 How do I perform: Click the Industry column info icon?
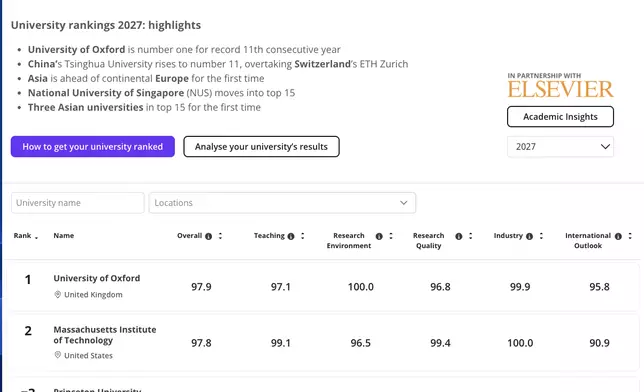[x=529, y=236]
